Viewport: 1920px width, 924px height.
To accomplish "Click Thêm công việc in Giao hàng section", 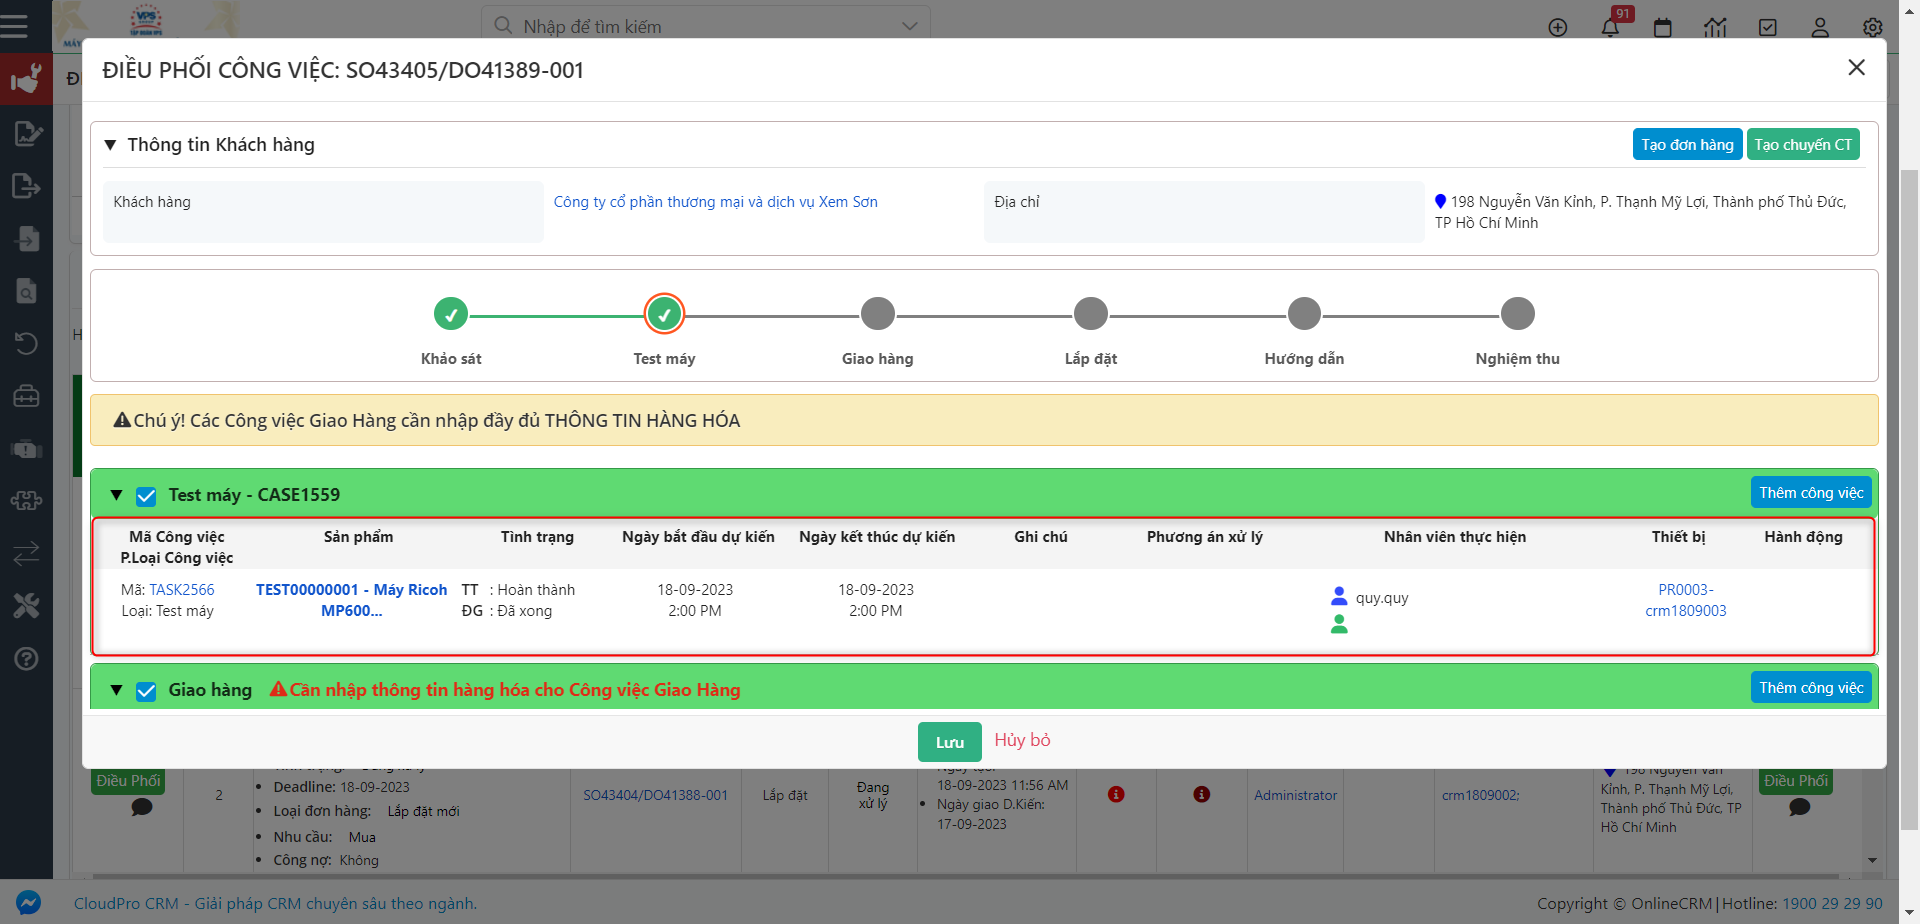I will pos(1811,687).
